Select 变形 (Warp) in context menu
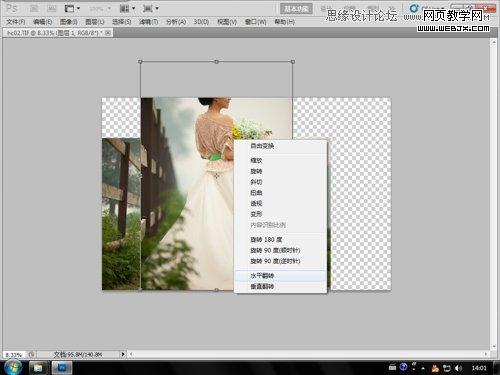 [x=280, y=214]
